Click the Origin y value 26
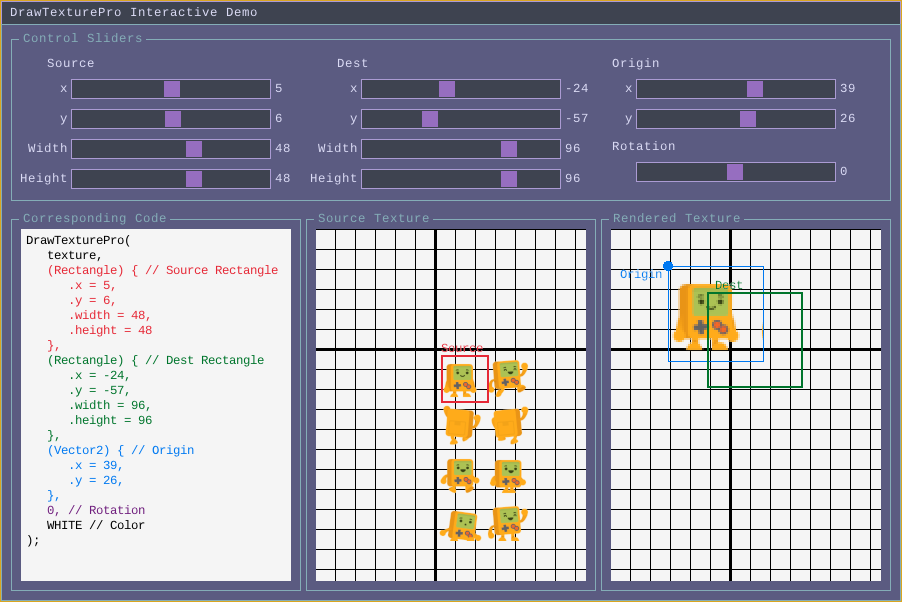Image resolution: width=902 pixels, height=602 pixels. [x=847, y=119]
